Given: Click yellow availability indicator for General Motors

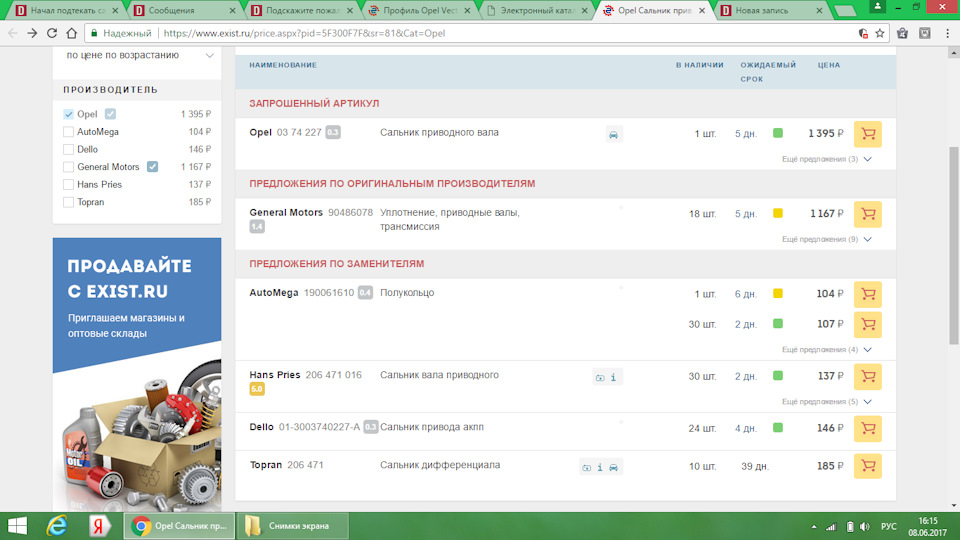Looking at the screenshot, I should tap(778, 213).
